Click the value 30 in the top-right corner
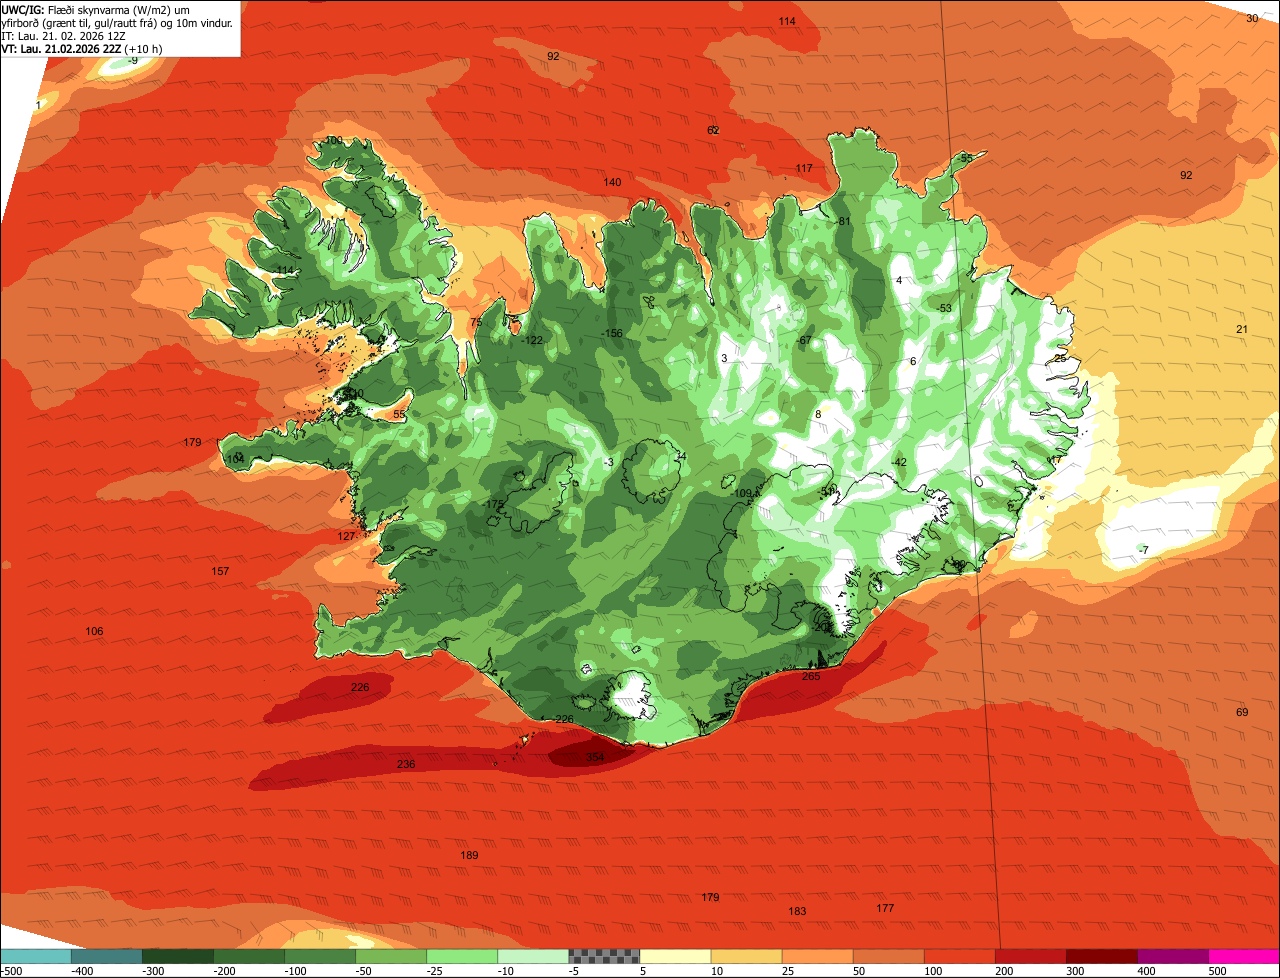The width and height of the screenshot is (1280, 978). pyautogui.click(x=1252, y=18)
